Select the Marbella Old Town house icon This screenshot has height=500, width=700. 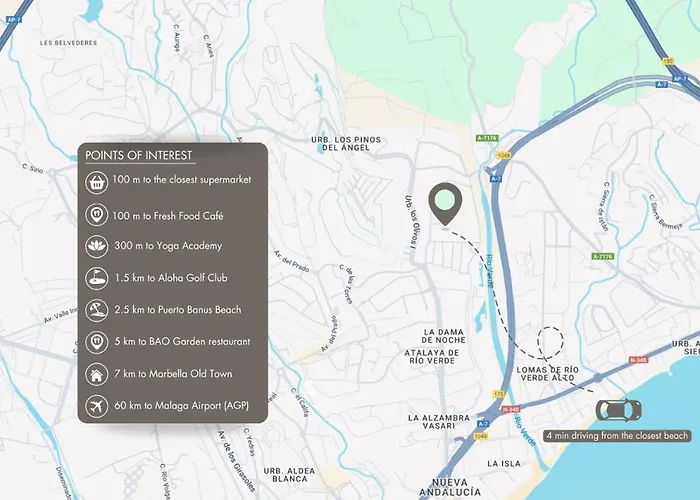(97, 374)
